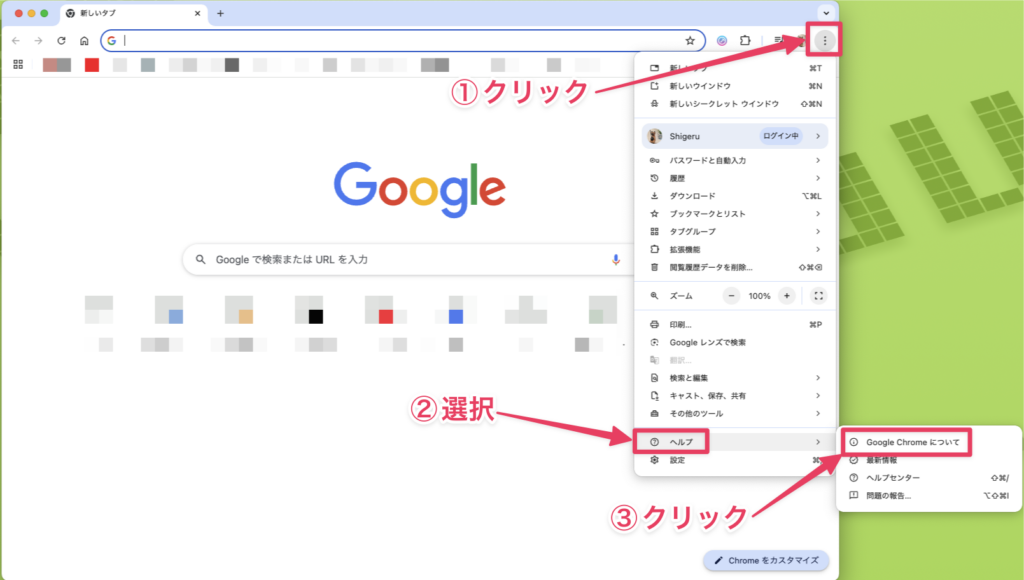Select Google レンズで検索 menu item
This screenshot has width=1024, height=580.
735,342
